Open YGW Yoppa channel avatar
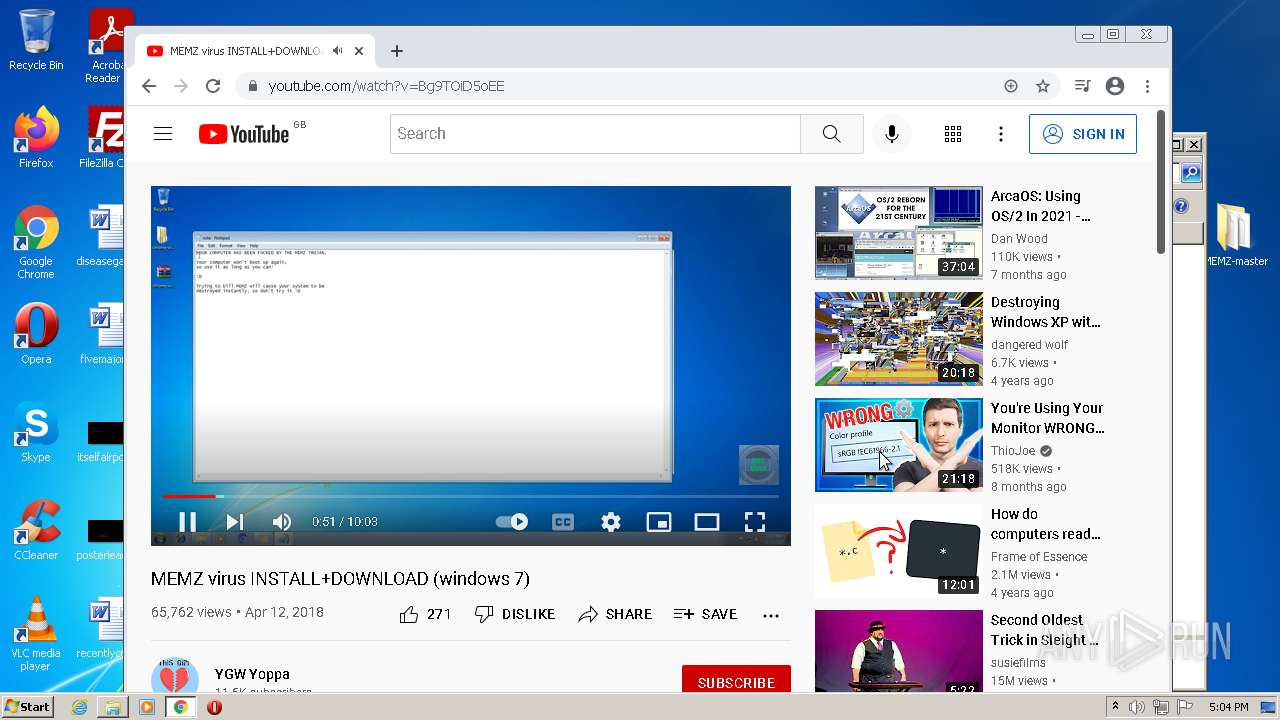 (x=175, y=677)
